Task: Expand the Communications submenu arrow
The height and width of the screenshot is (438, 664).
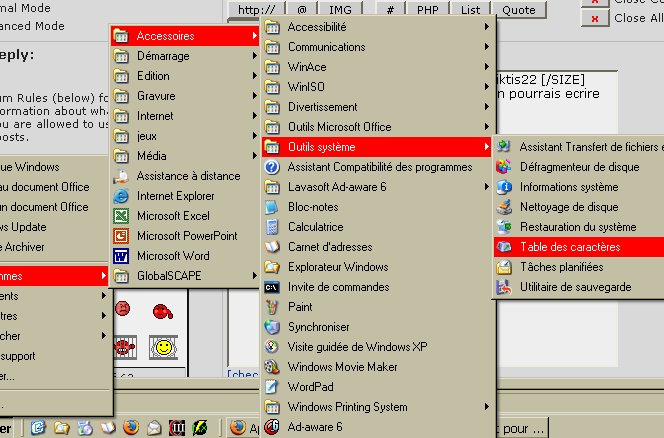Action: [x=487, y=47]
